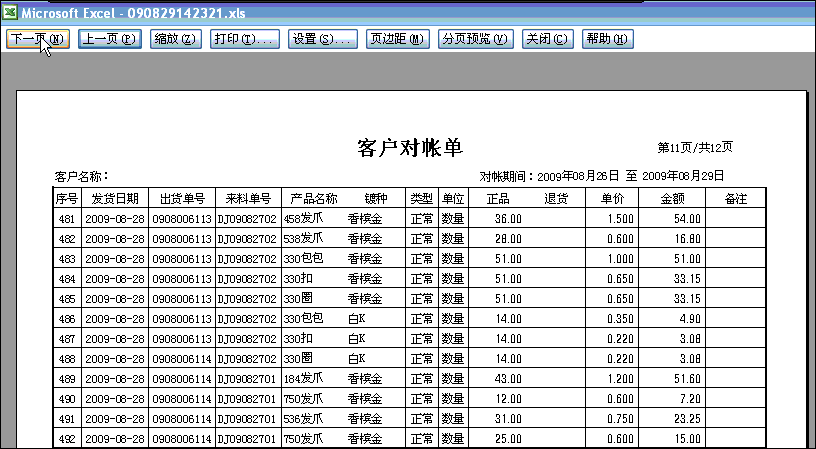Click amount 7.20 in row 490

691,399
